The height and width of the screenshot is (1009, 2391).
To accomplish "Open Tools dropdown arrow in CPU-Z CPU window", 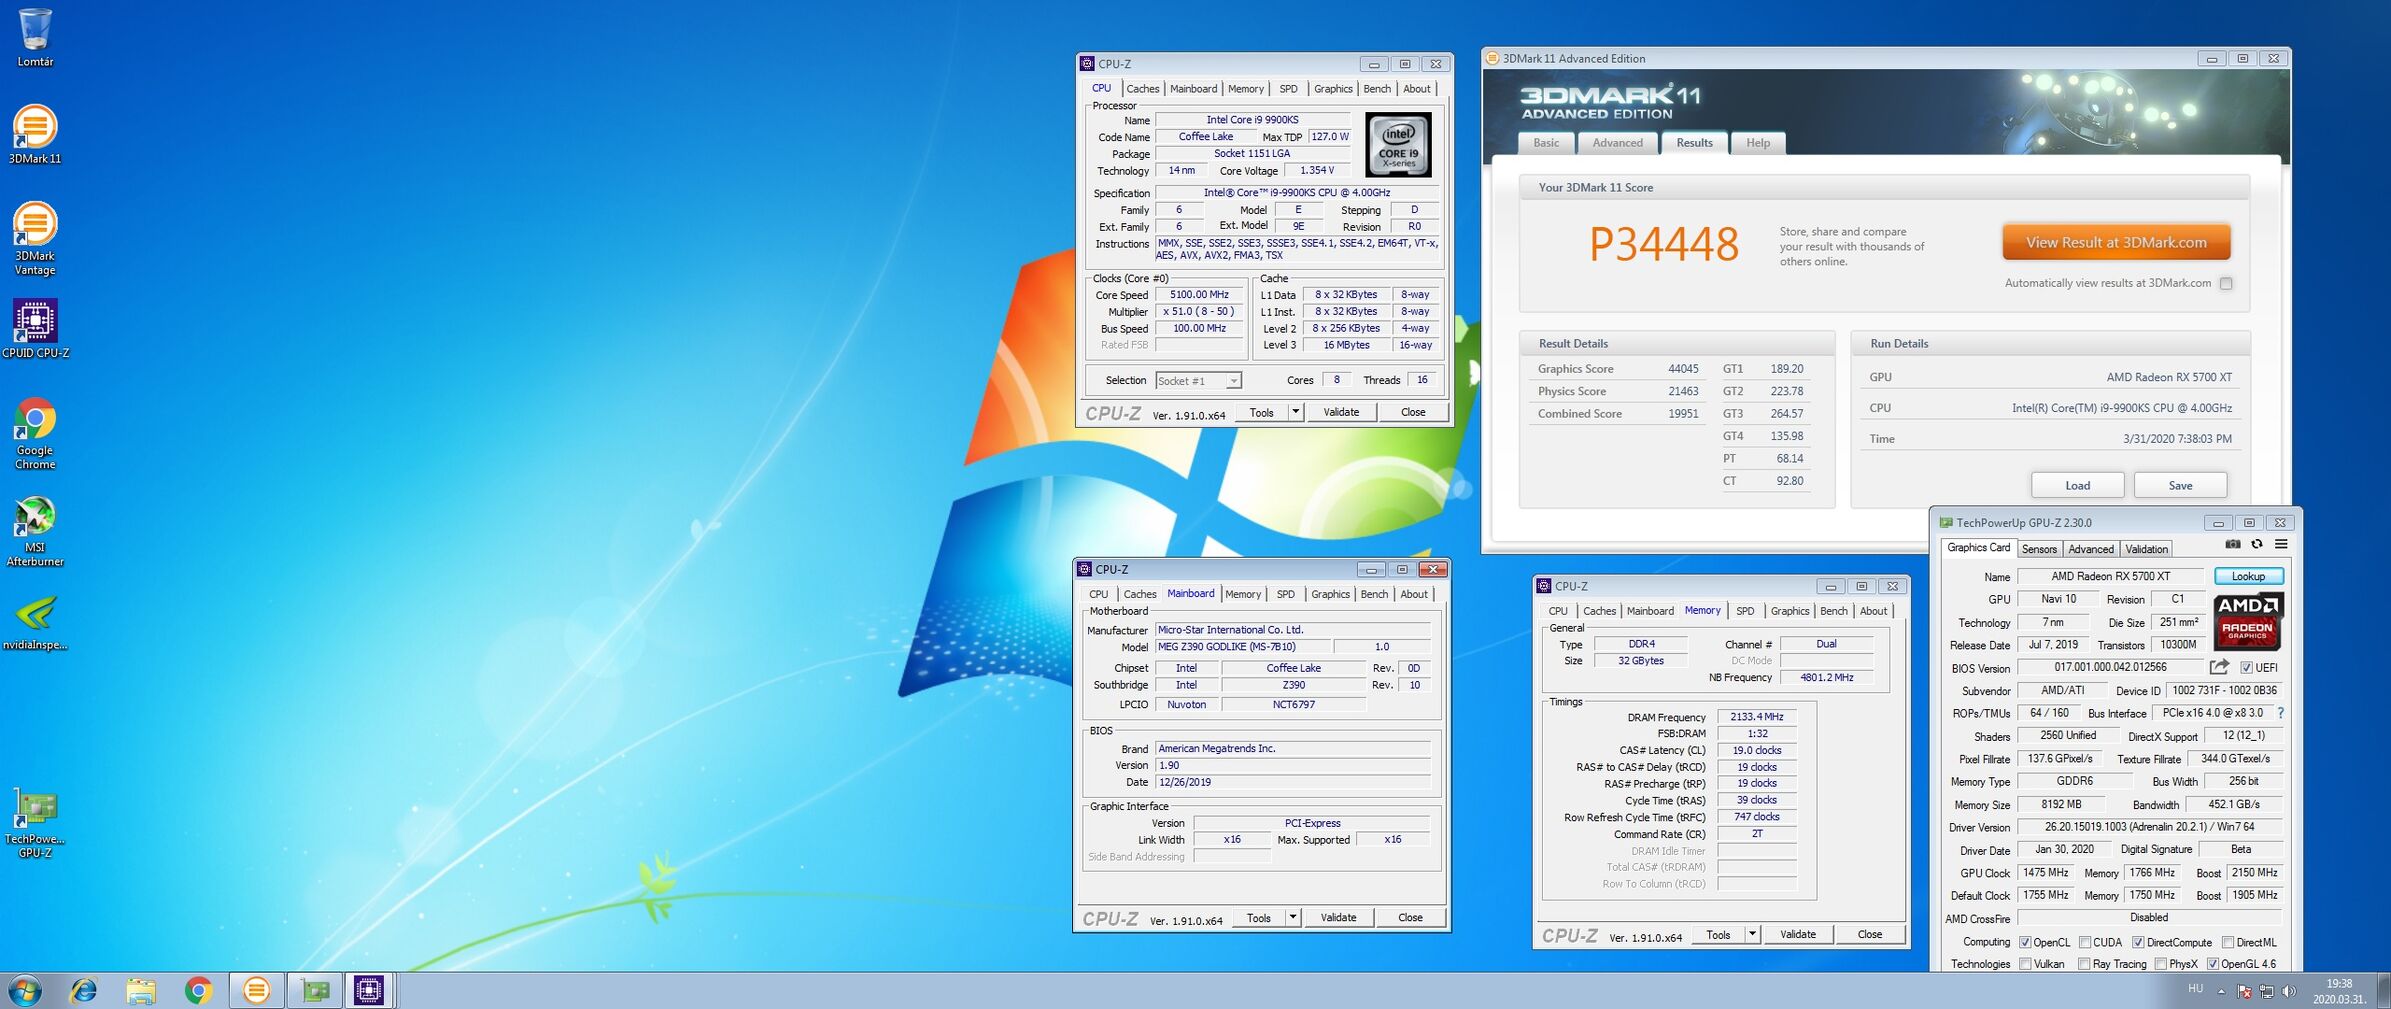I will (x=1295, y=412).
